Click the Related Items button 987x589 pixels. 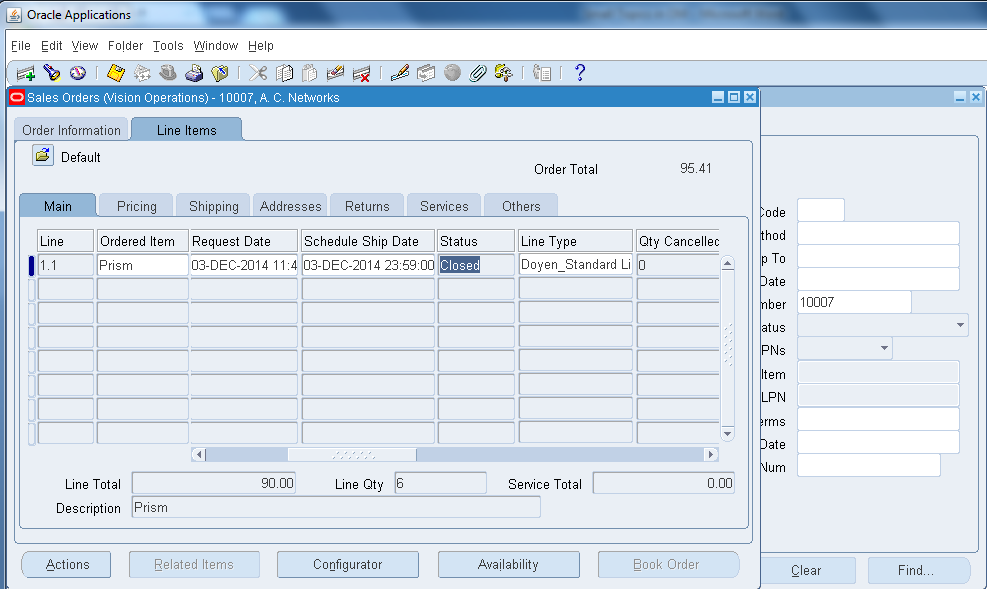pyautogui.click(x=195, y=564)
